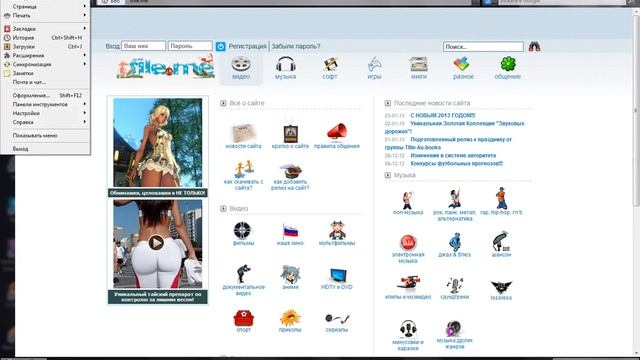Open the общение clover icon
Screen dimensions: 640x360
[508, 64]
